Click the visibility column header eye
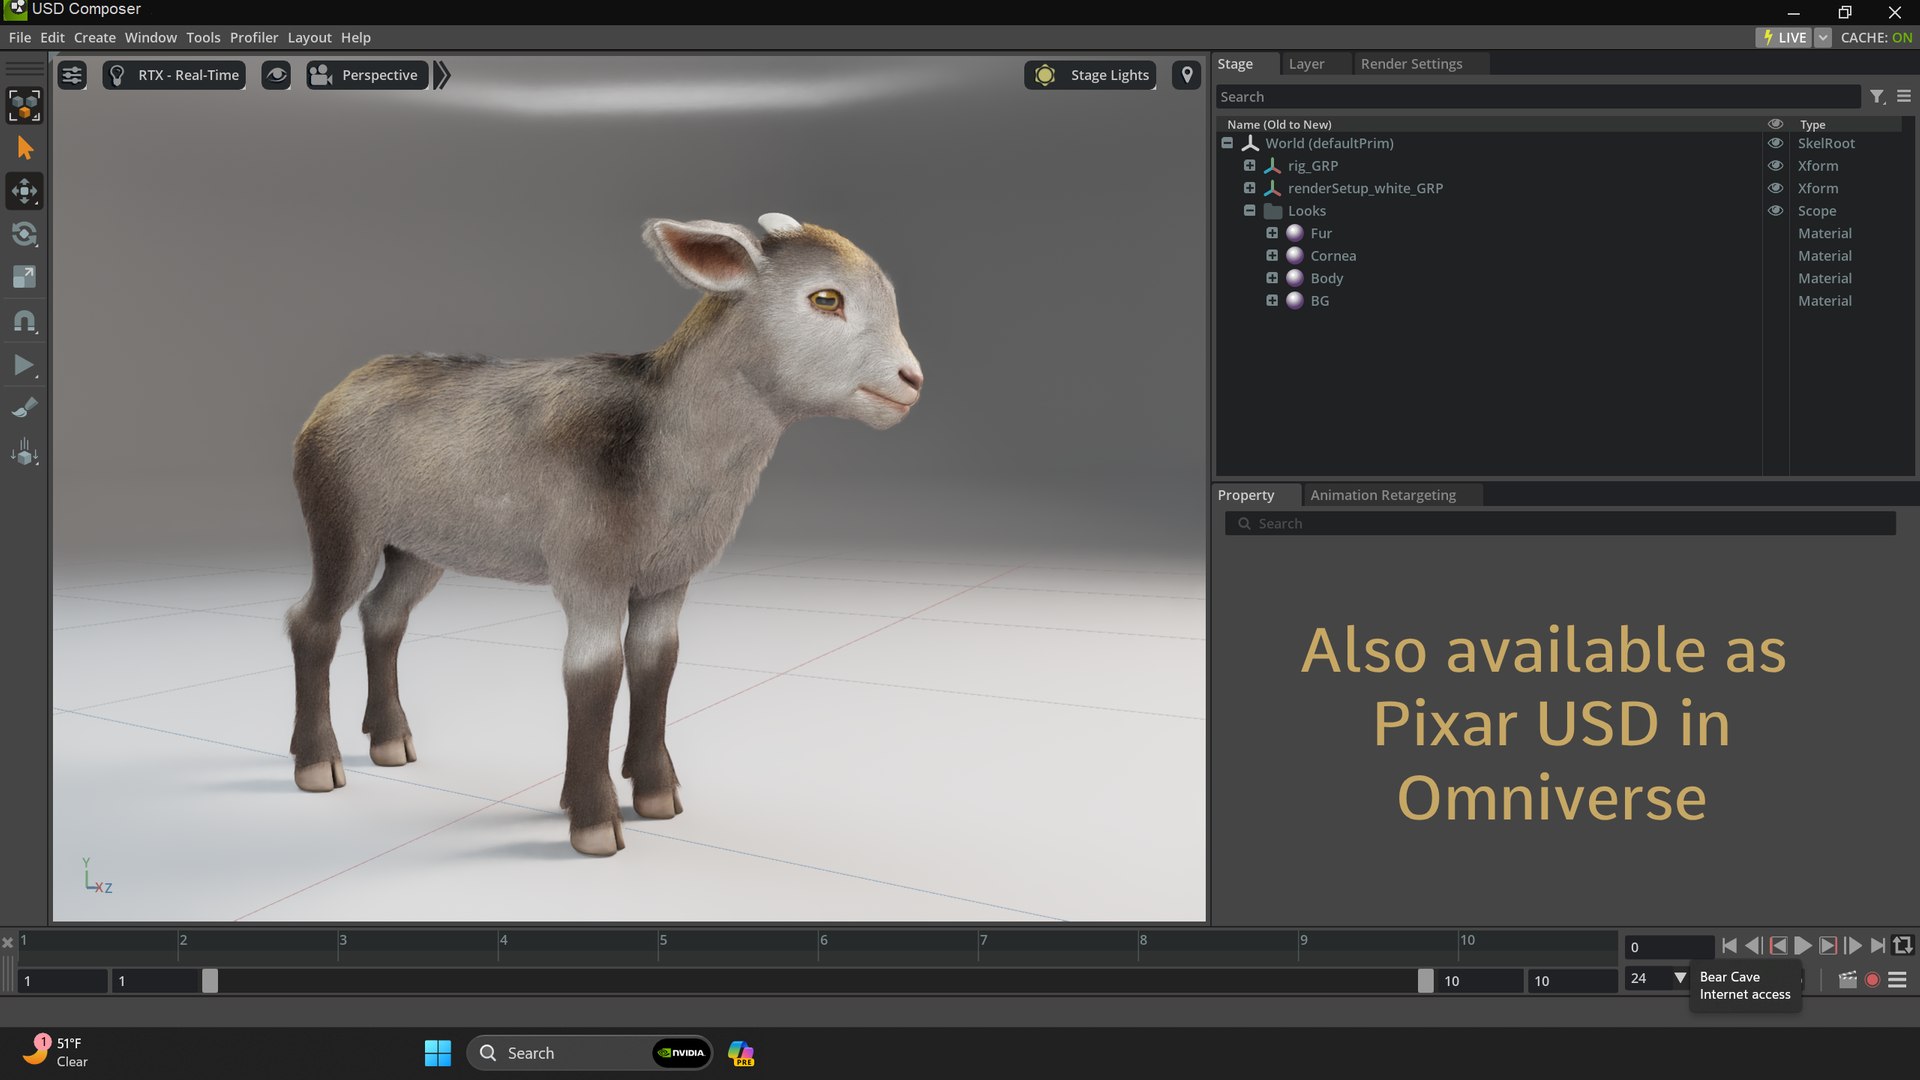The width and height of the screenshot is (1920, 1080). pos(1776,124)
